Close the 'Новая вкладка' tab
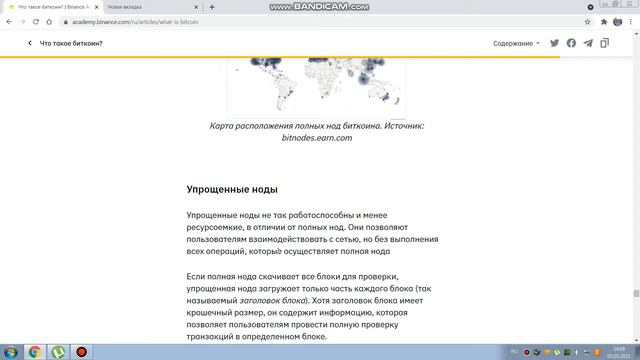The height and width of the screenshot is (360, 640). (x=196, y=7)
